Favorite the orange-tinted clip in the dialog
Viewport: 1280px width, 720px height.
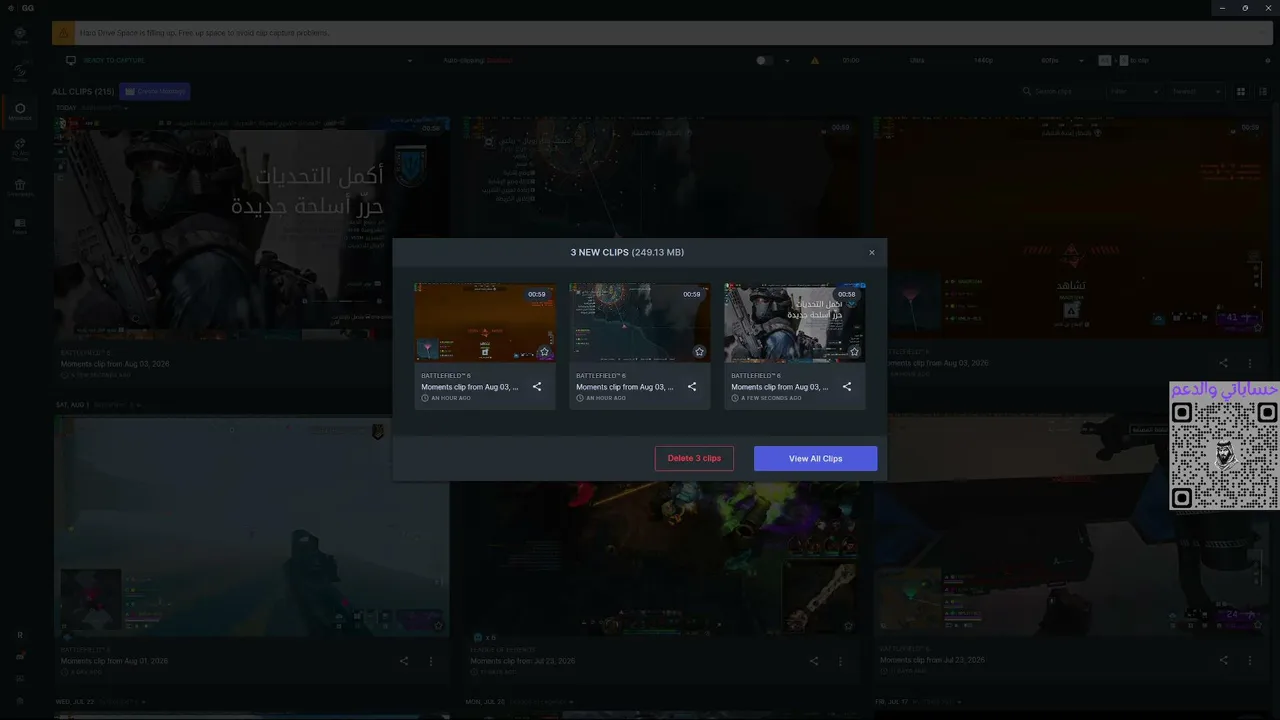pyautogui.click(x=544, y=352)
